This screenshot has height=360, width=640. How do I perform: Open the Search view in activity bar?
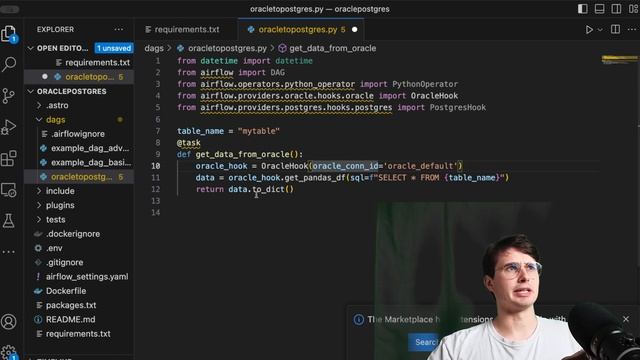pos(9,64)
